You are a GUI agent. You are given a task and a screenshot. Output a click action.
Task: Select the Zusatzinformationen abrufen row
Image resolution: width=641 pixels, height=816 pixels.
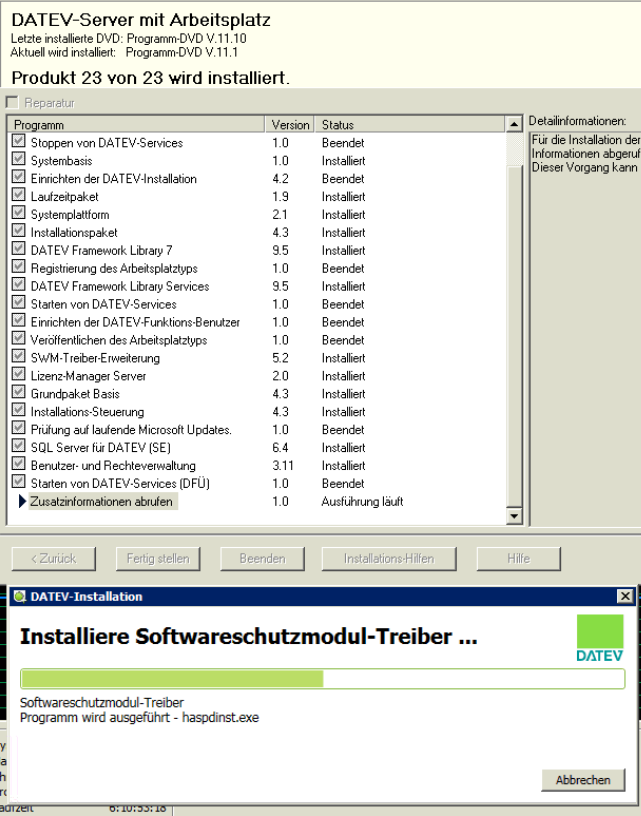(x=257, y=502)
